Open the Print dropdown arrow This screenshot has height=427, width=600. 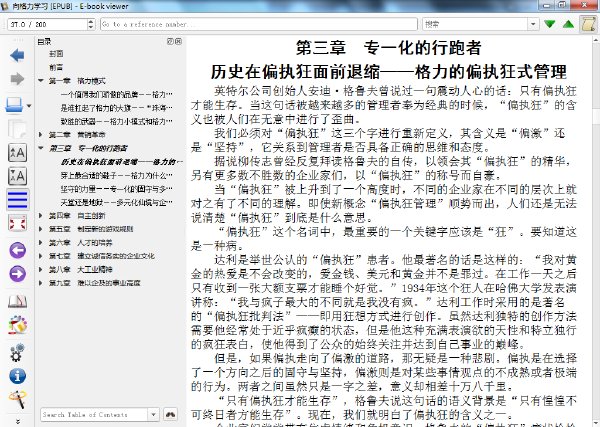coord(29,106)
